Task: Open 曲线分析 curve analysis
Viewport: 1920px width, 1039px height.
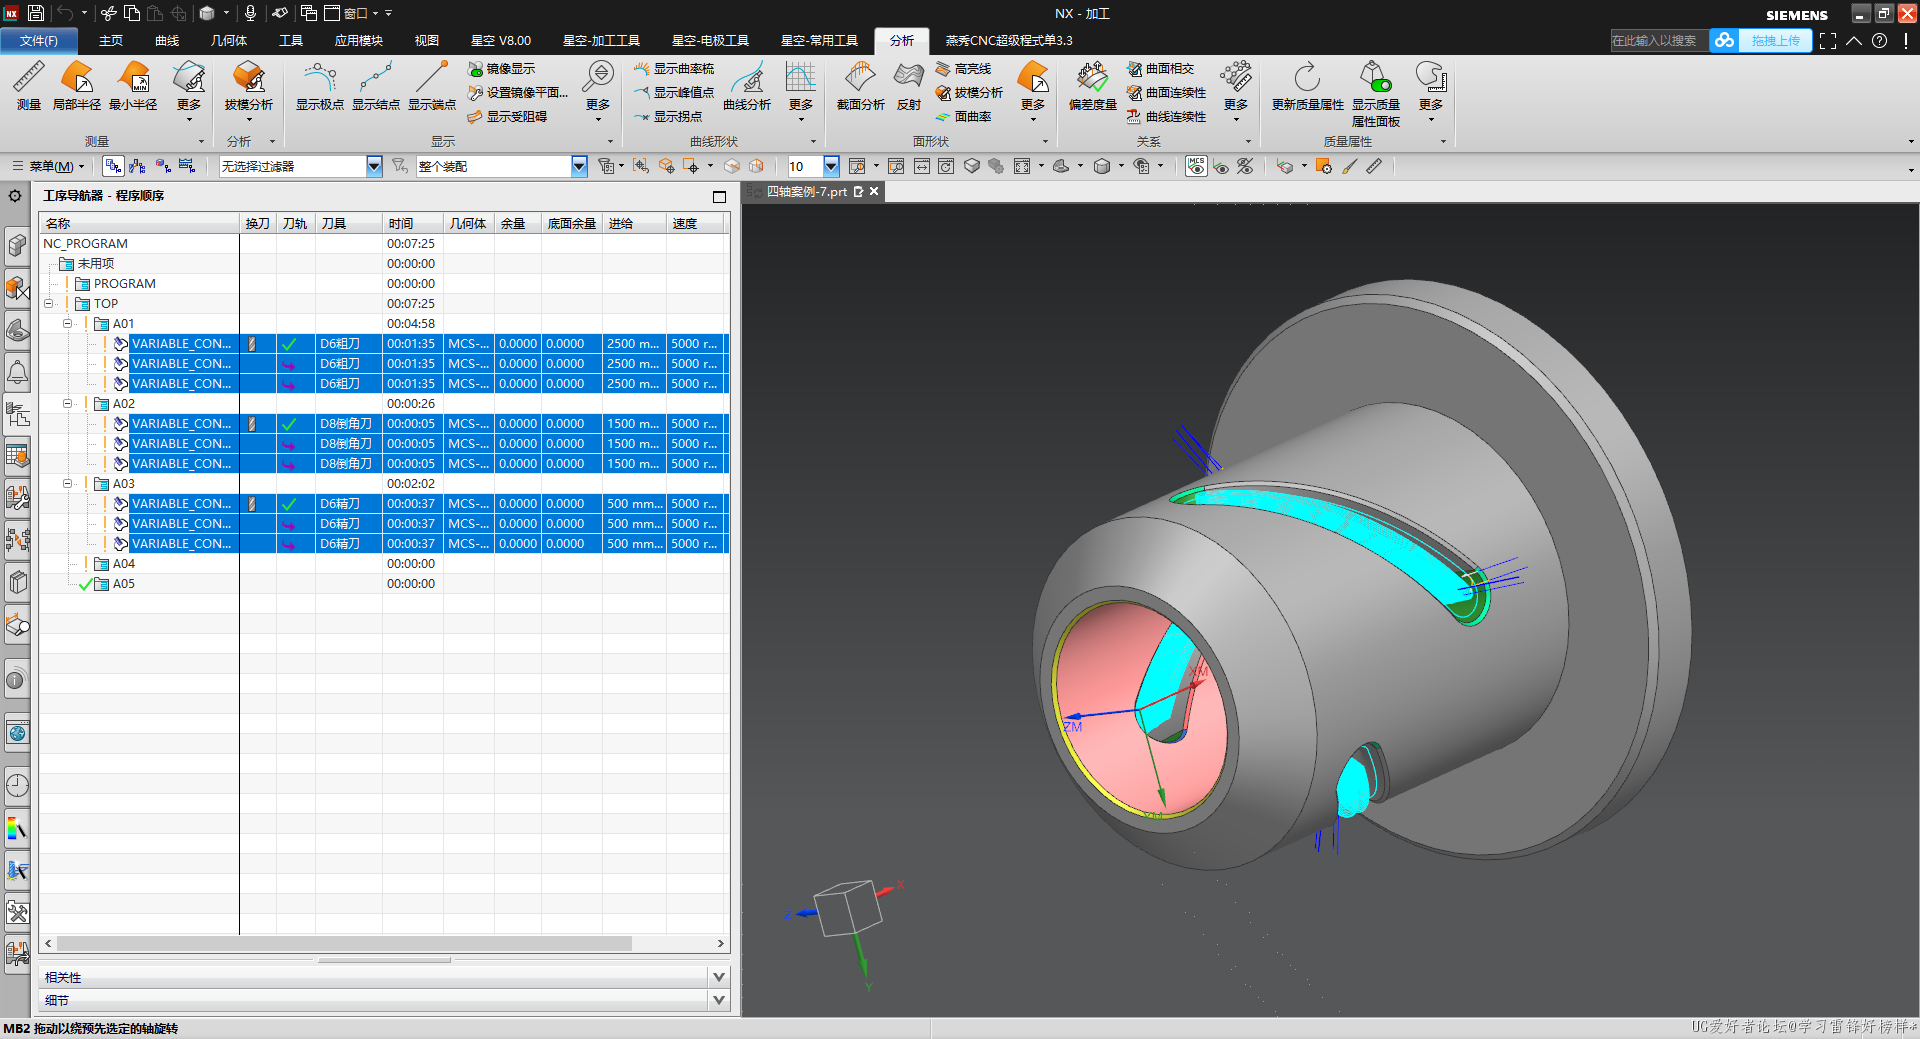Action: tap(747, 86)
